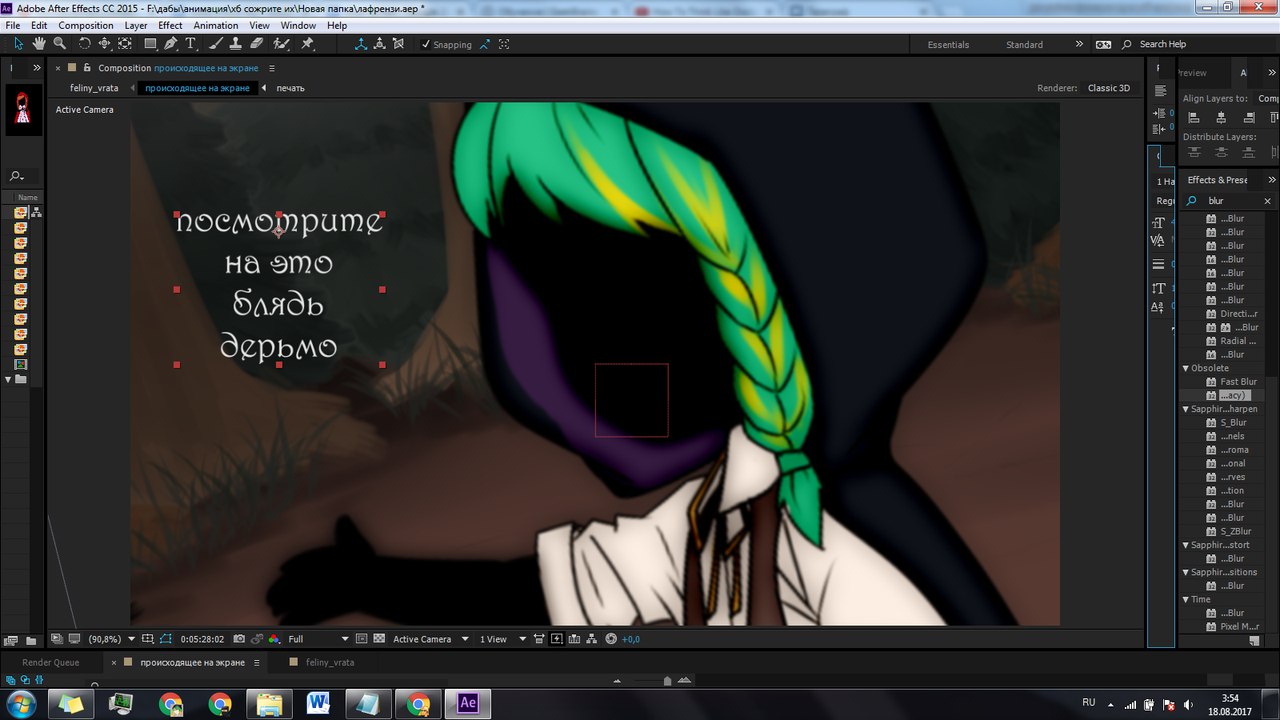The height and width of the screenshot is (720, 1280).
Task: Select the Roto Brush tool
Action: pos(282,44)
